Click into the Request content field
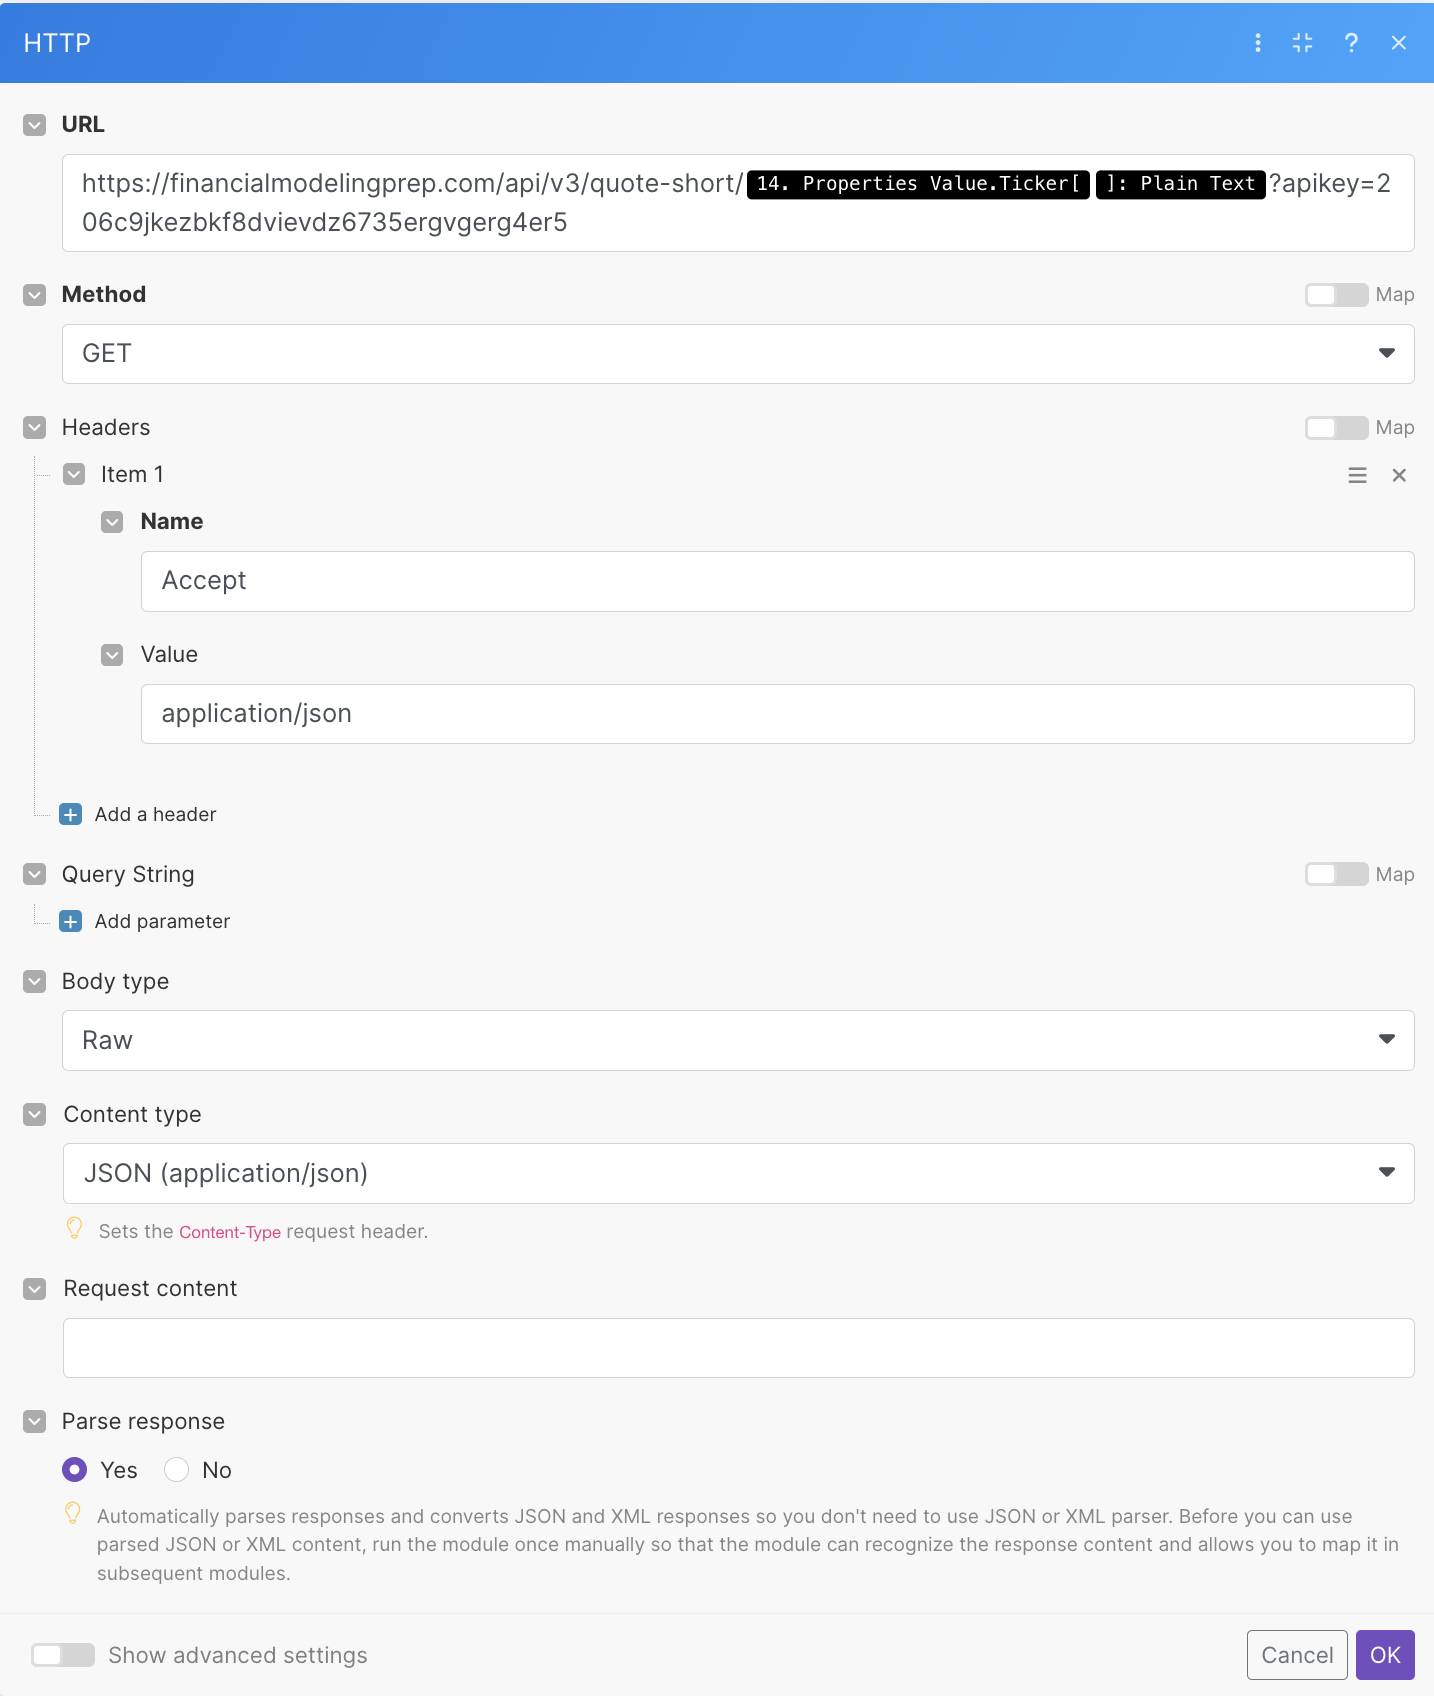The width and height of the screenshot is (1434, 1696). click(737, 1348)
